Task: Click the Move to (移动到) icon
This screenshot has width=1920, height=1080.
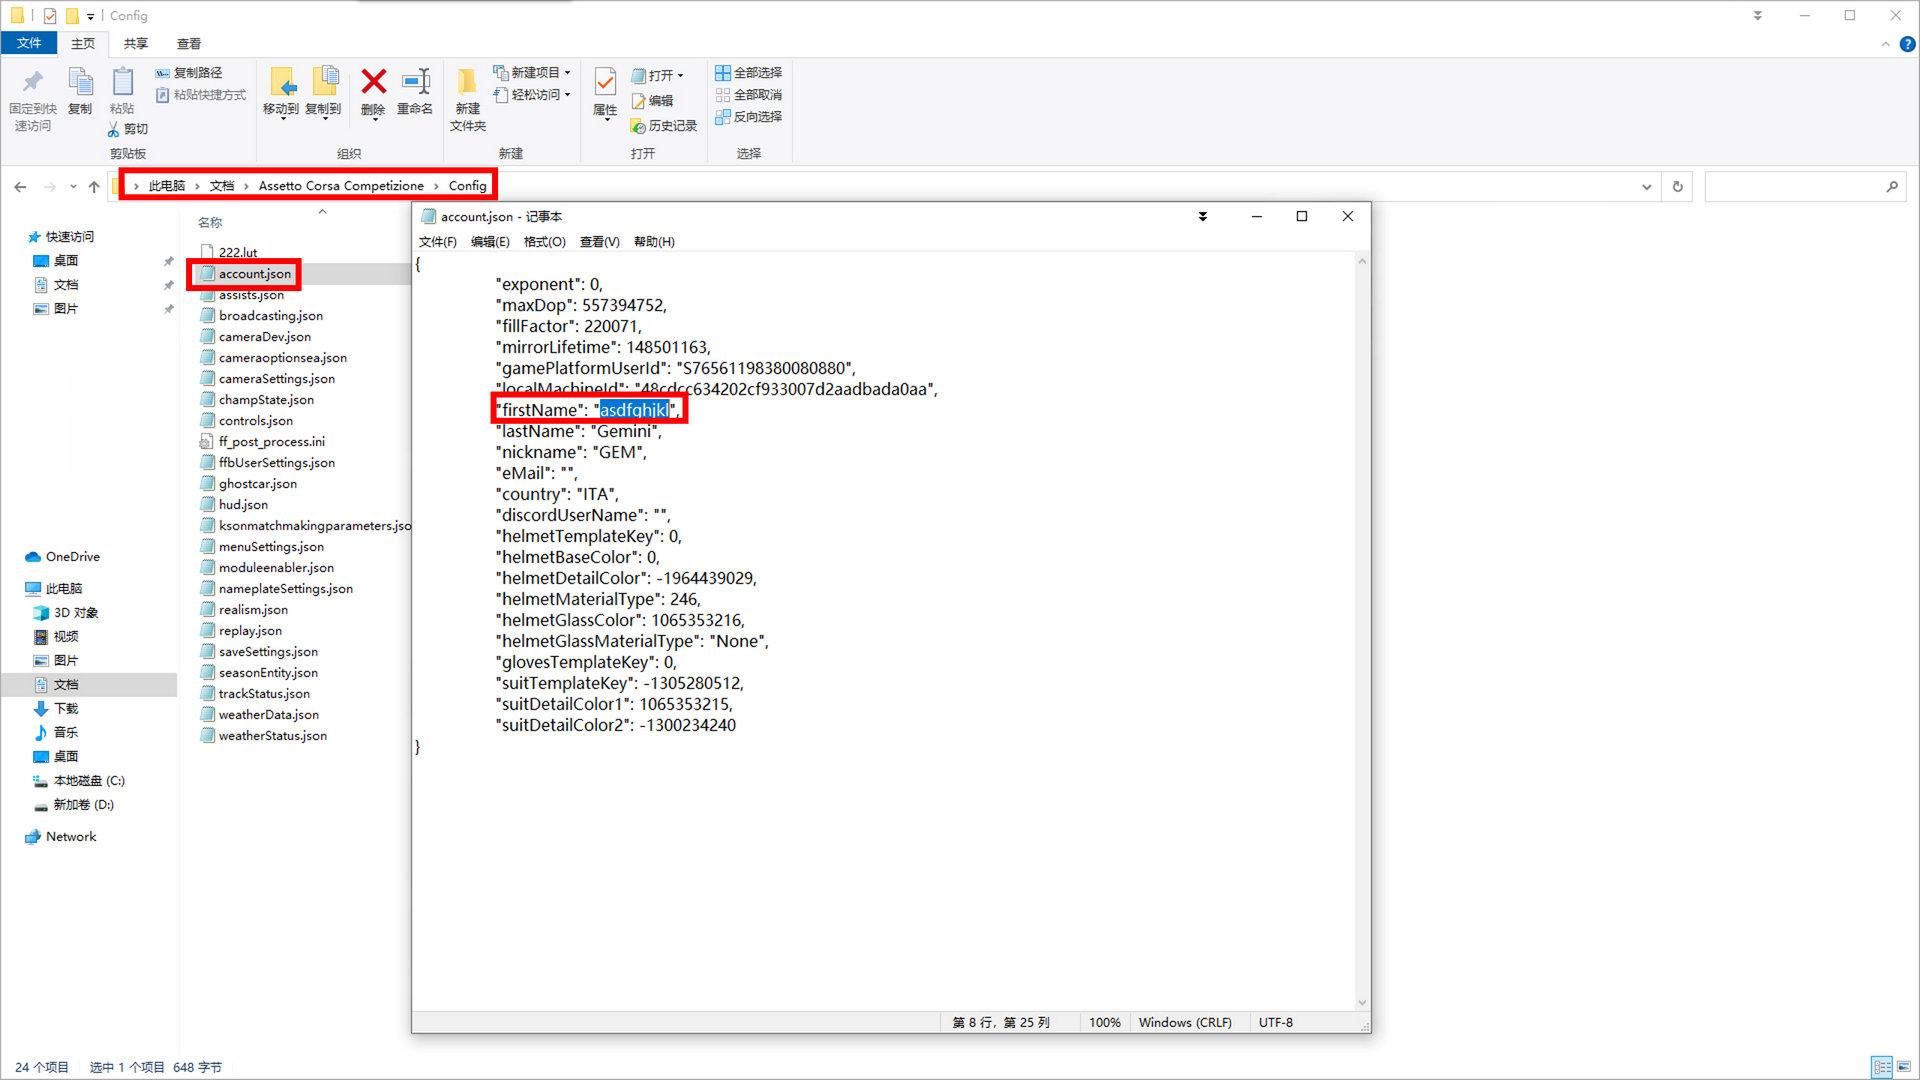Action: pos(282,82)
